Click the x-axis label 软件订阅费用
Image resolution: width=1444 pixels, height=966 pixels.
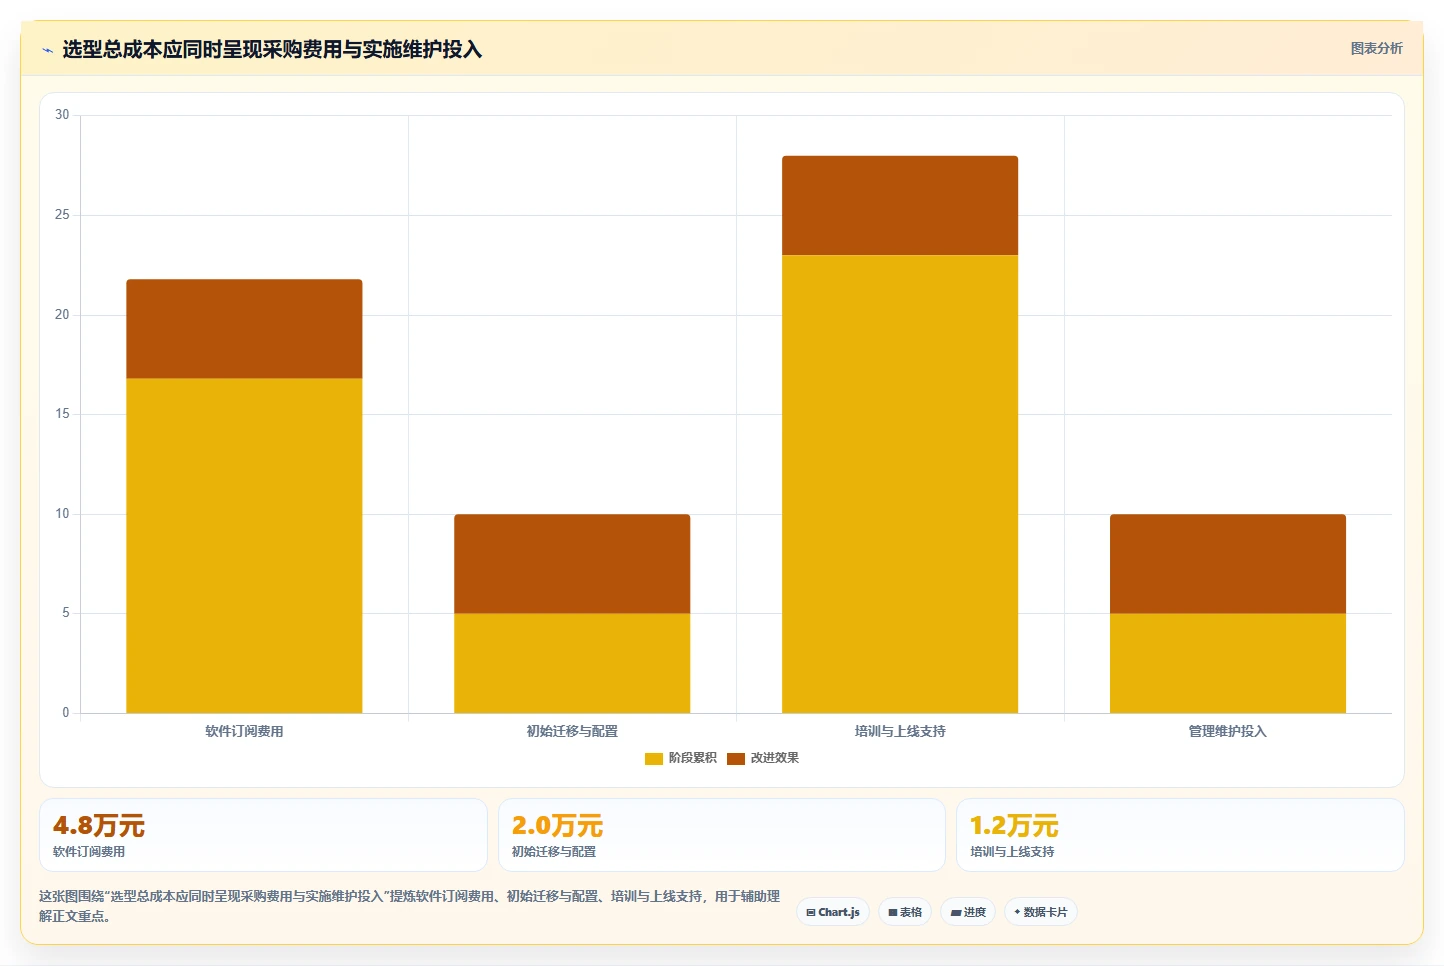click(244, 731)
